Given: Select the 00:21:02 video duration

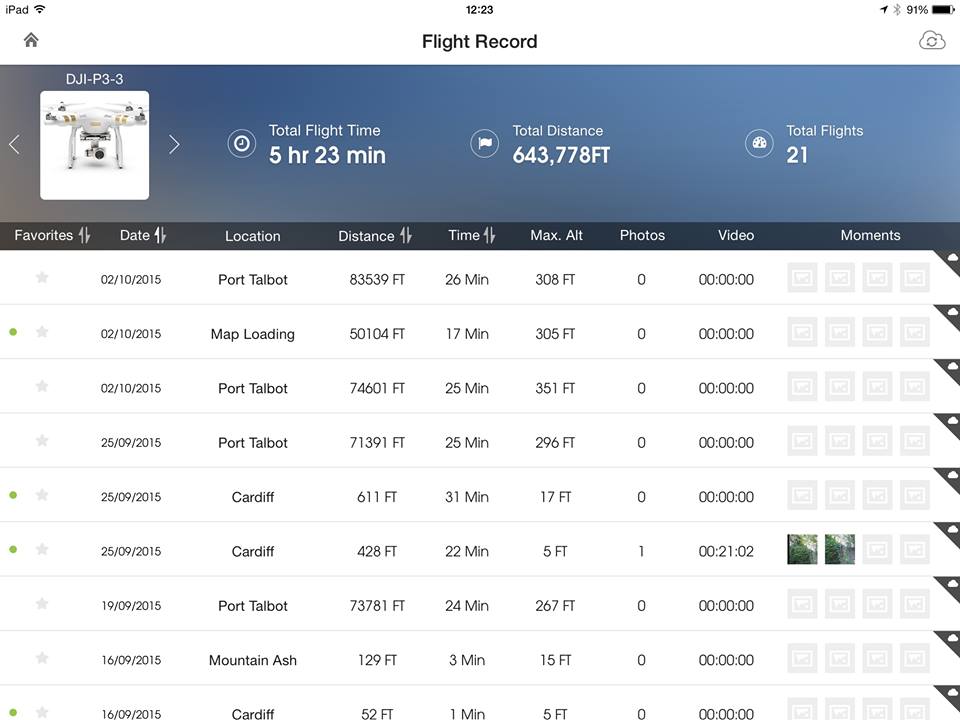Looking at the screenshot, I should tap(726, 551).
